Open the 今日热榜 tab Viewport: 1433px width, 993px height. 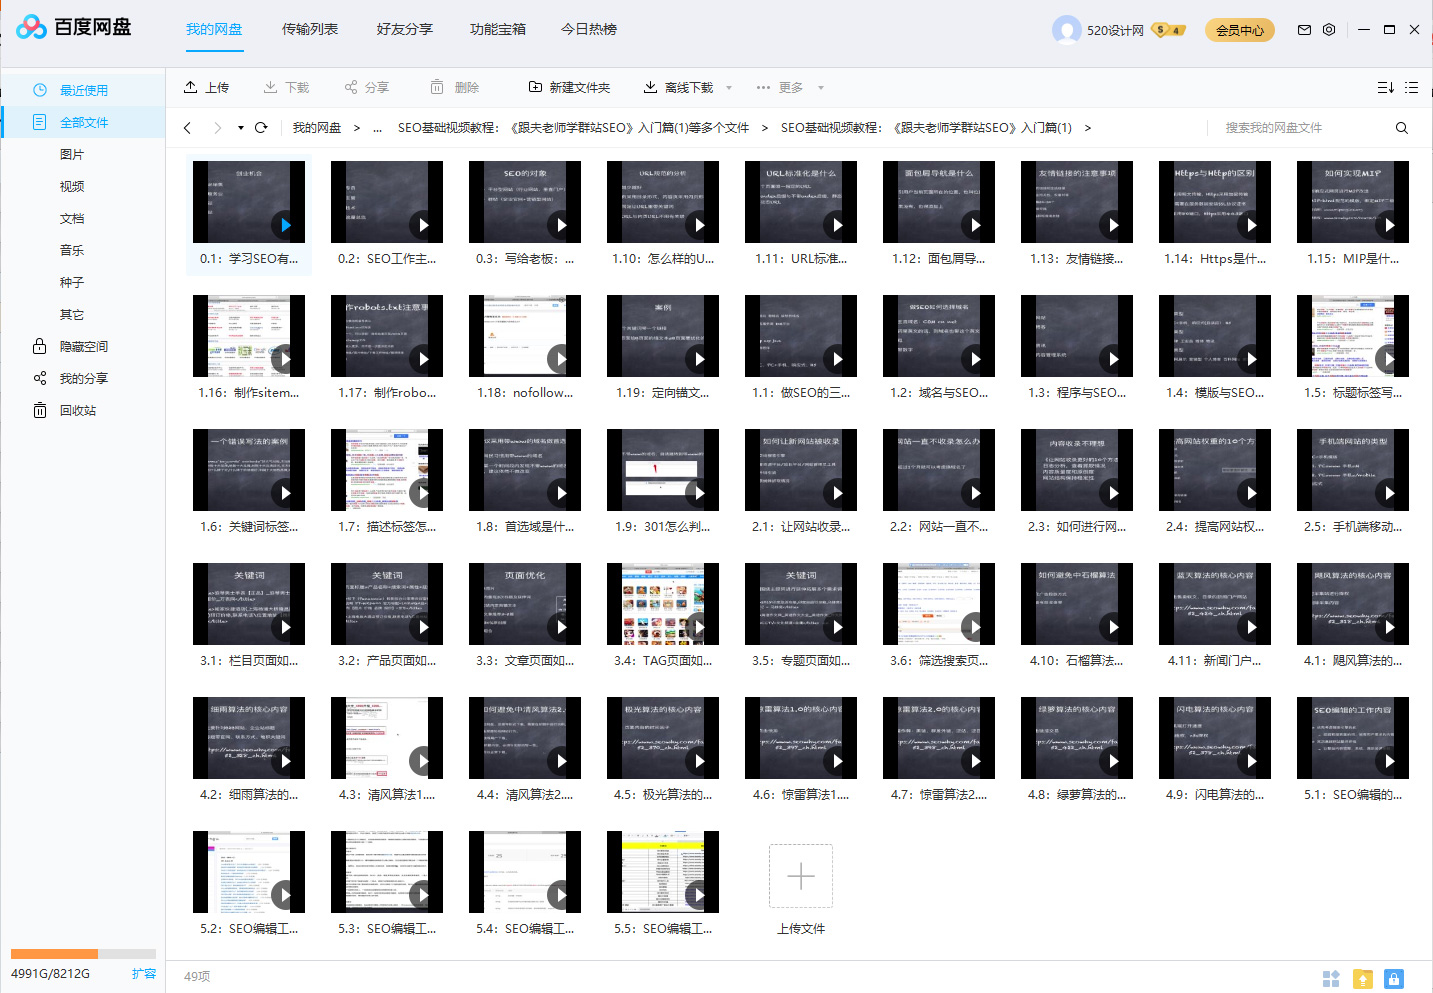click(589, 29)
